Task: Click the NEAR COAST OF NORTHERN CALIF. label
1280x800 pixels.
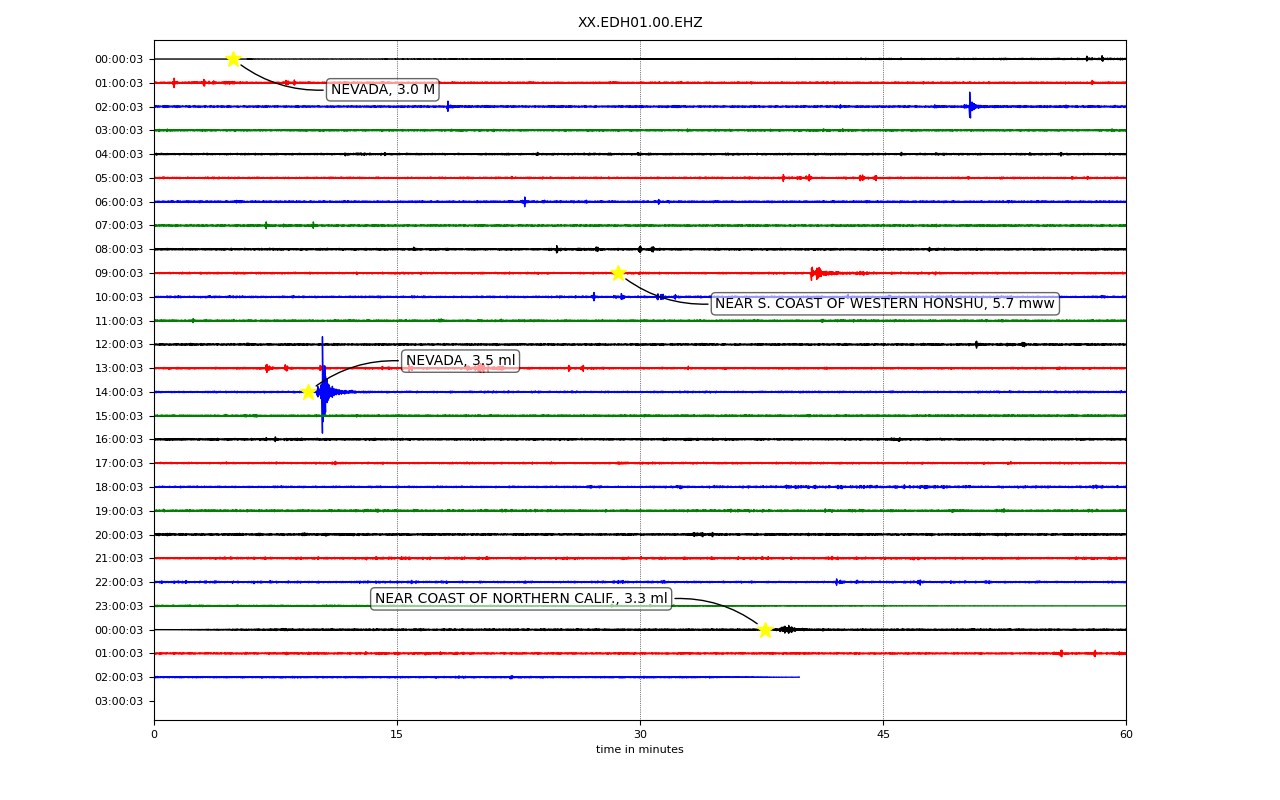Action: point(521,599)
